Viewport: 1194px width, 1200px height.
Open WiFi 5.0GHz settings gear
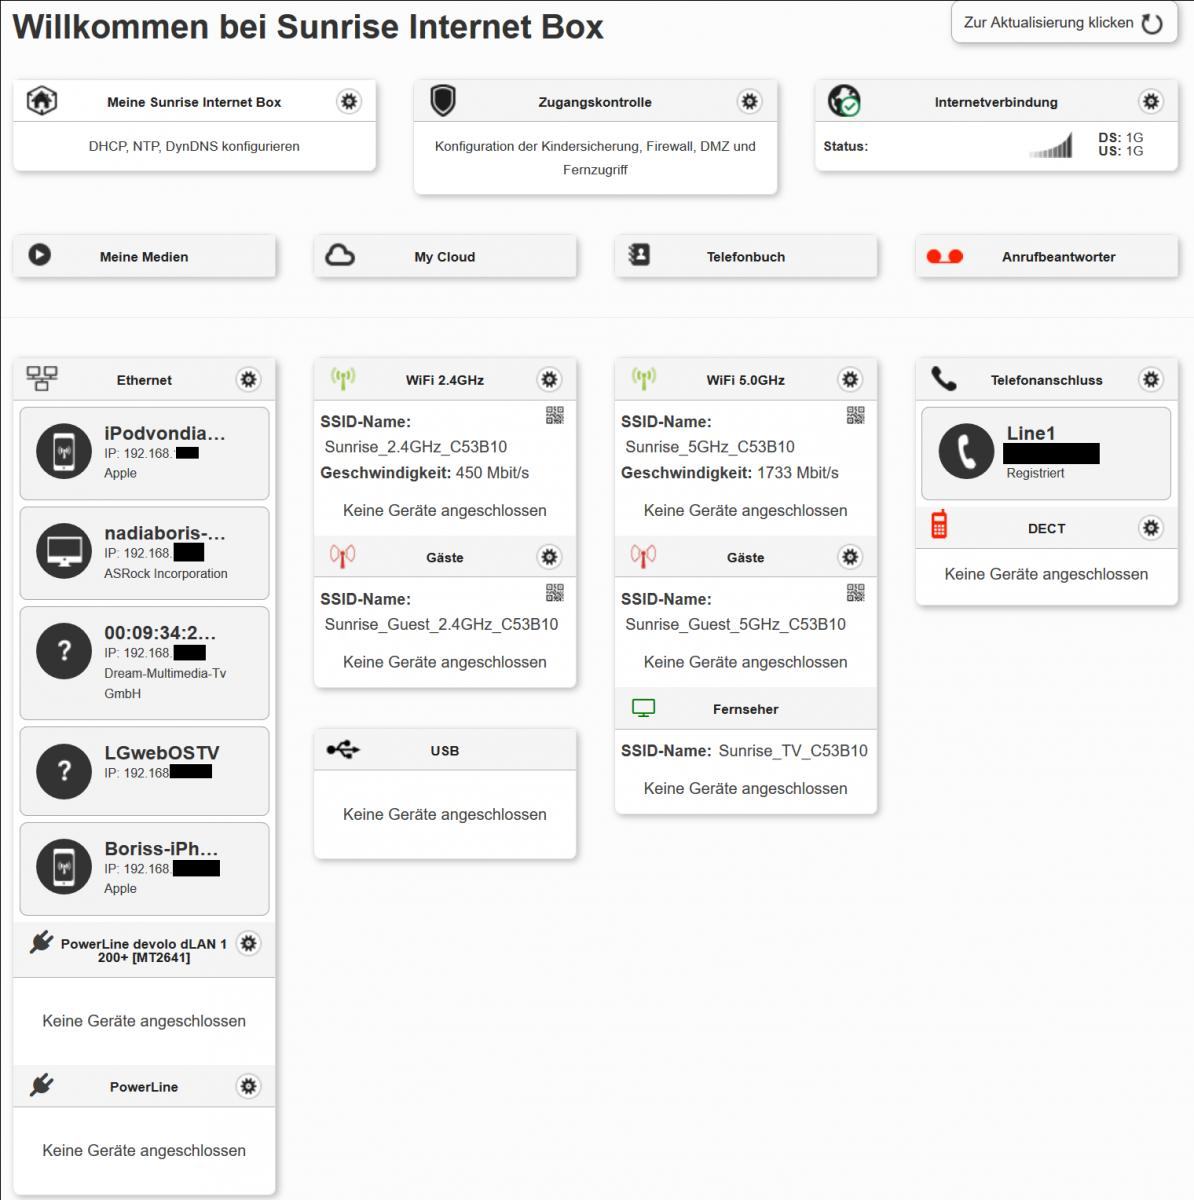tap(850, 379)
